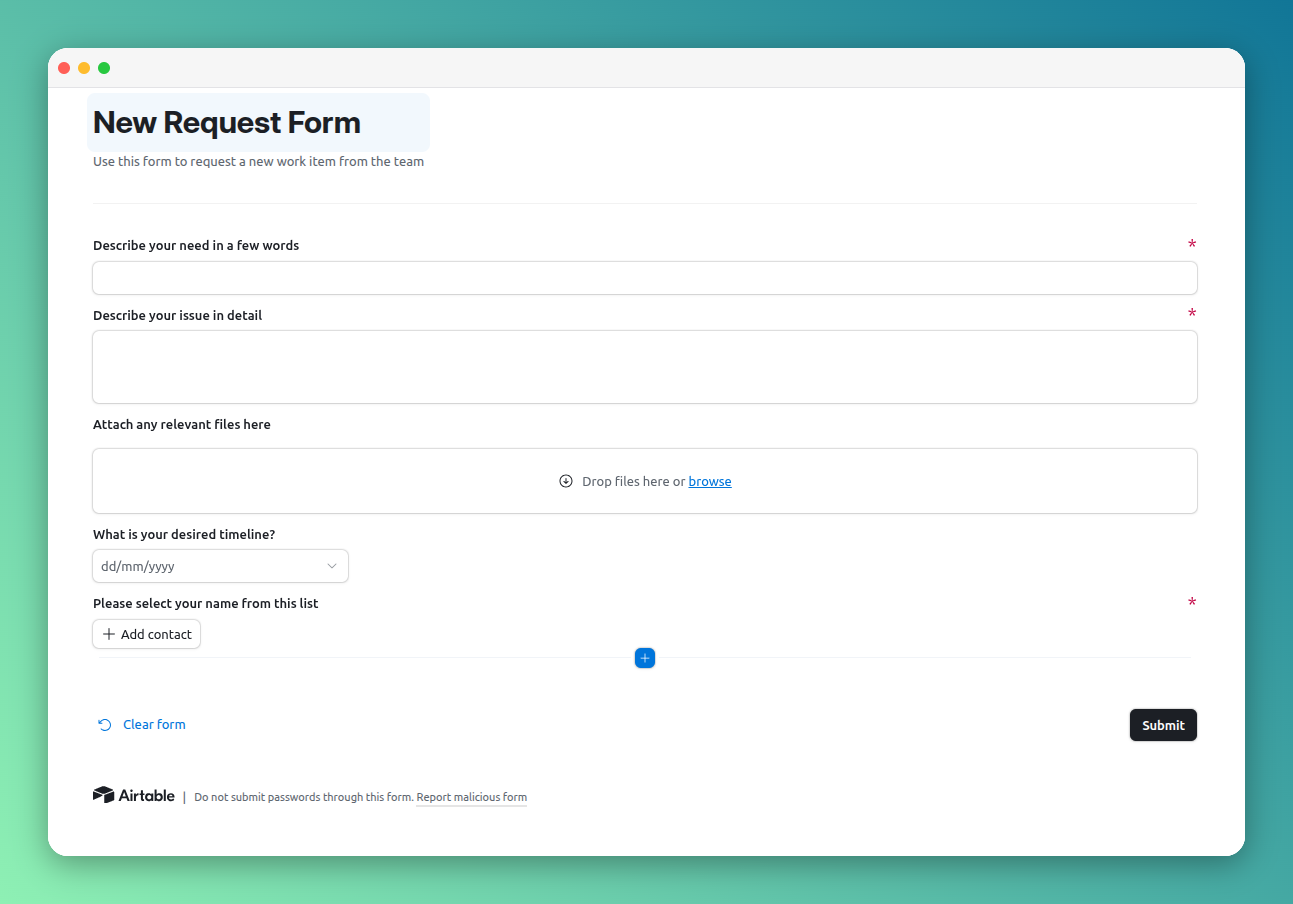Click the undo icon beside Clear form

(104, 724)
